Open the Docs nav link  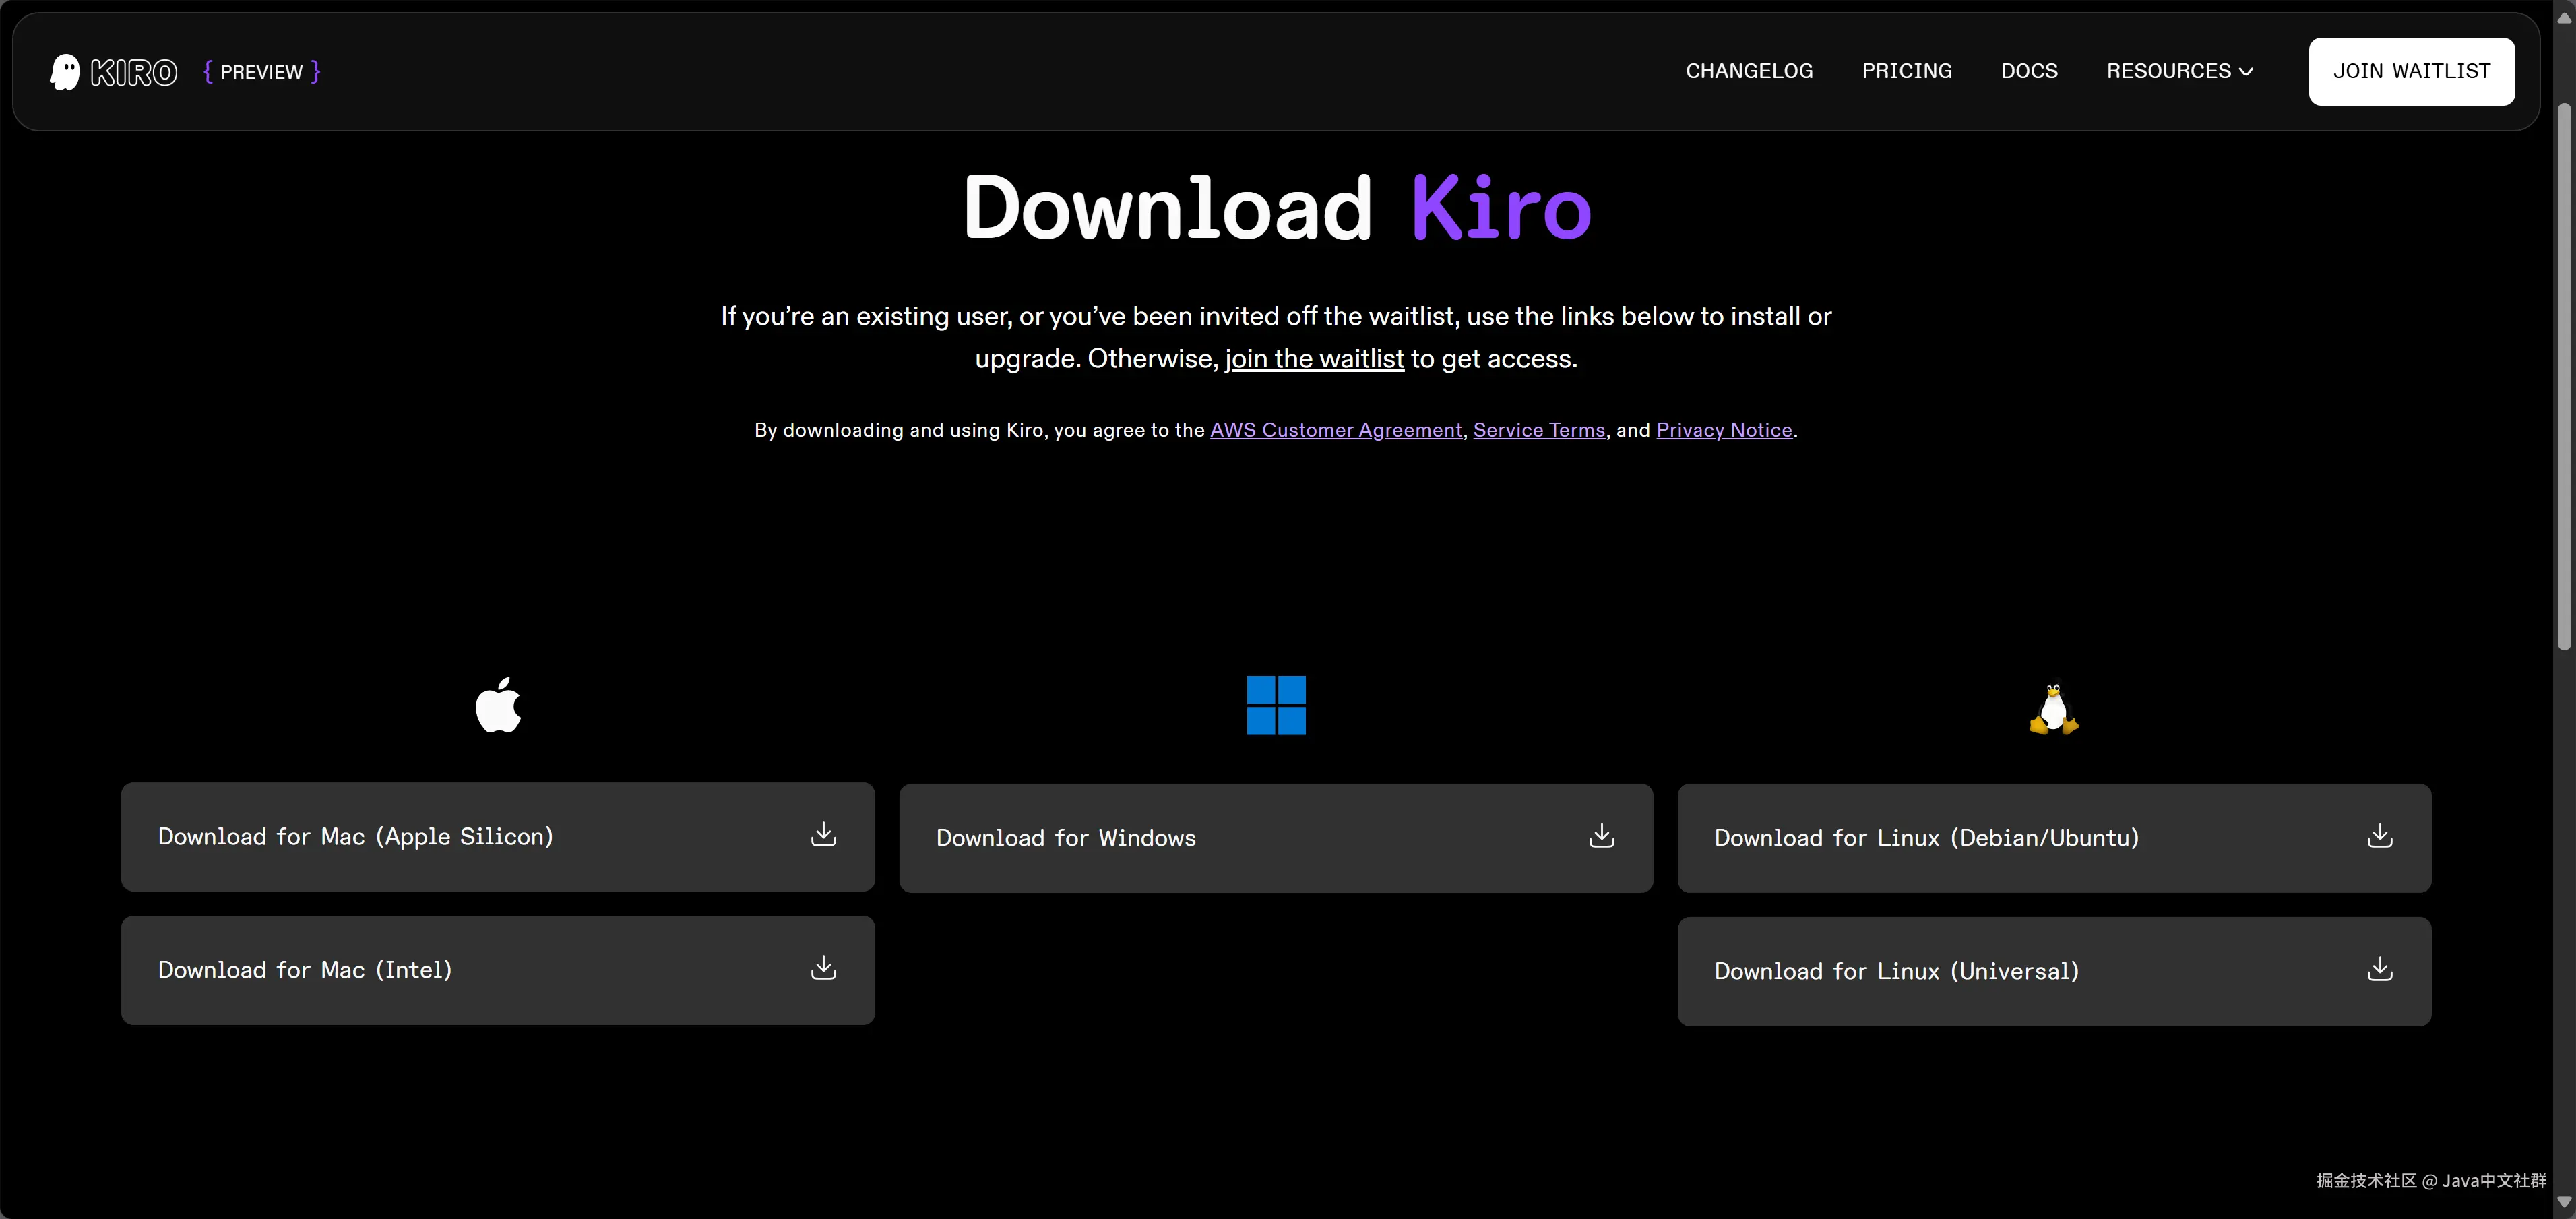click(x=2029, y=71)
